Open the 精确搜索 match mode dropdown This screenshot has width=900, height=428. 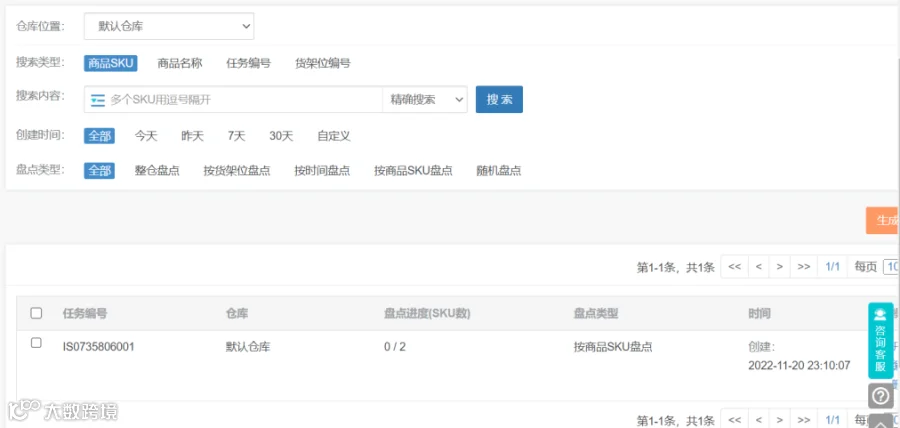[425, 99]
